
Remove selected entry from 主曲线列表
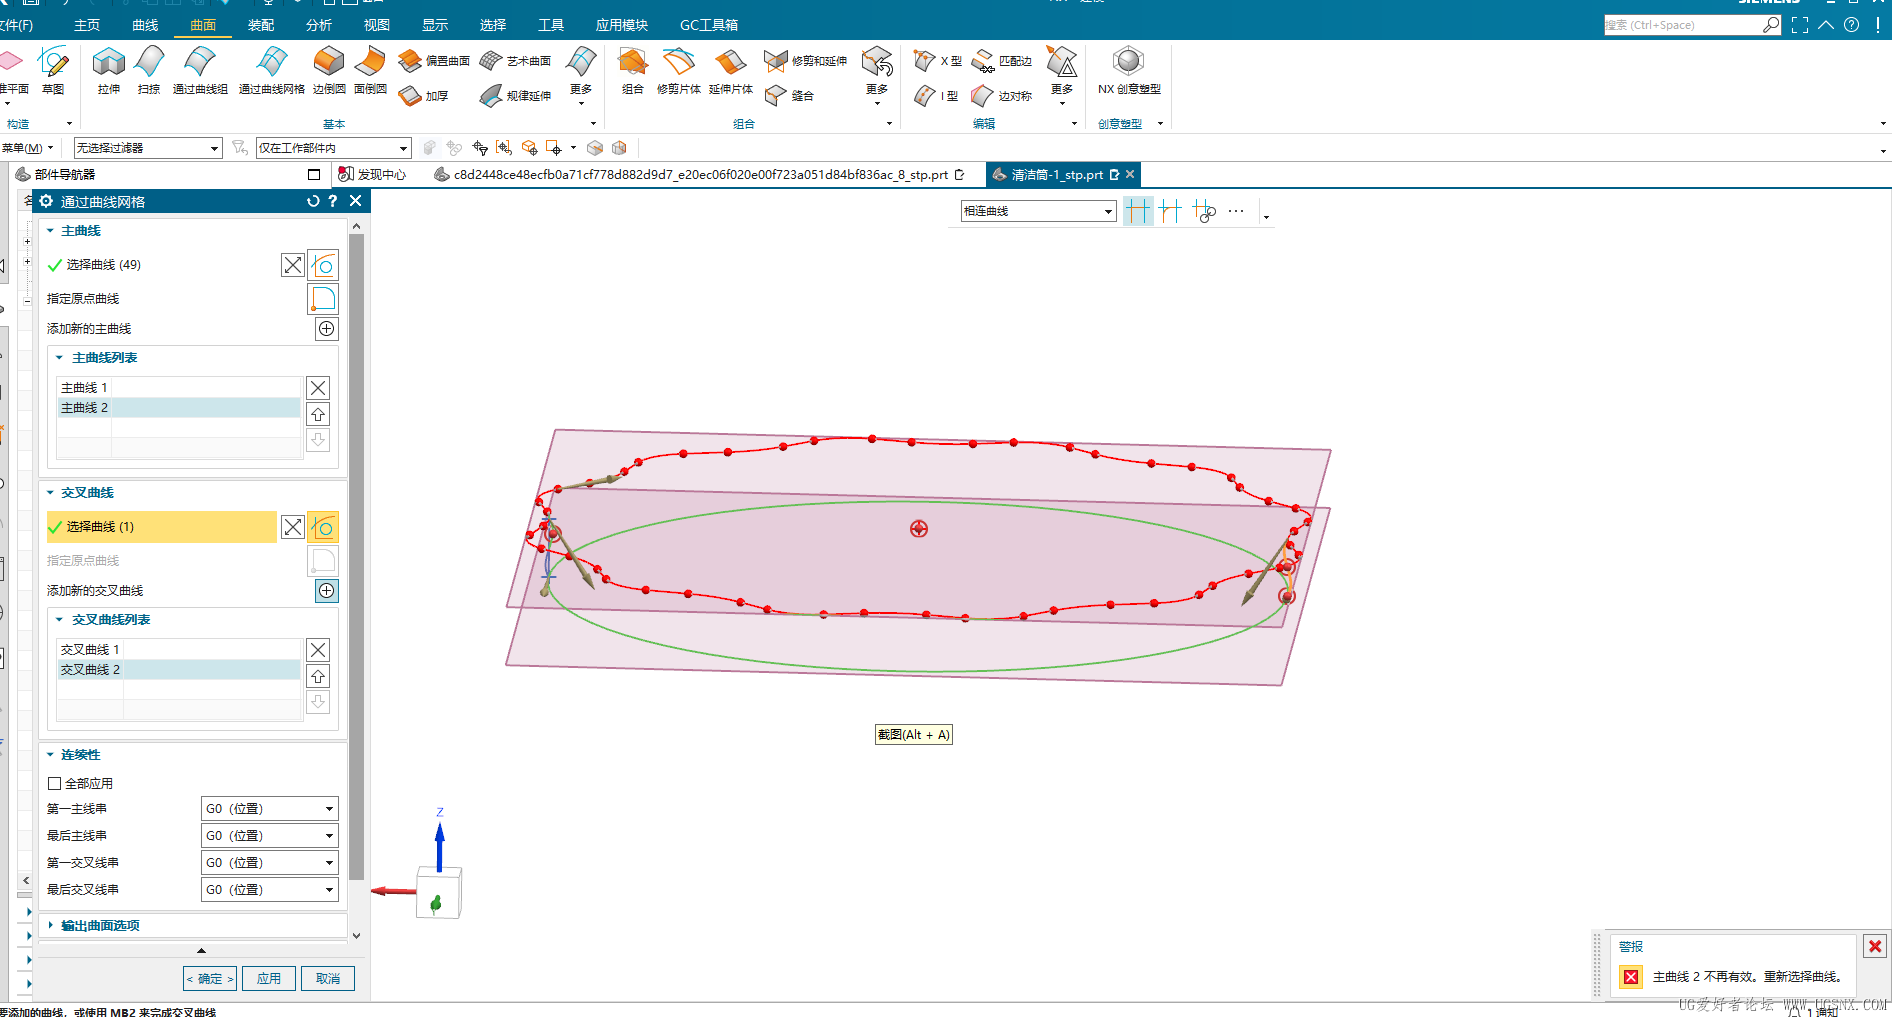[318, 388]
